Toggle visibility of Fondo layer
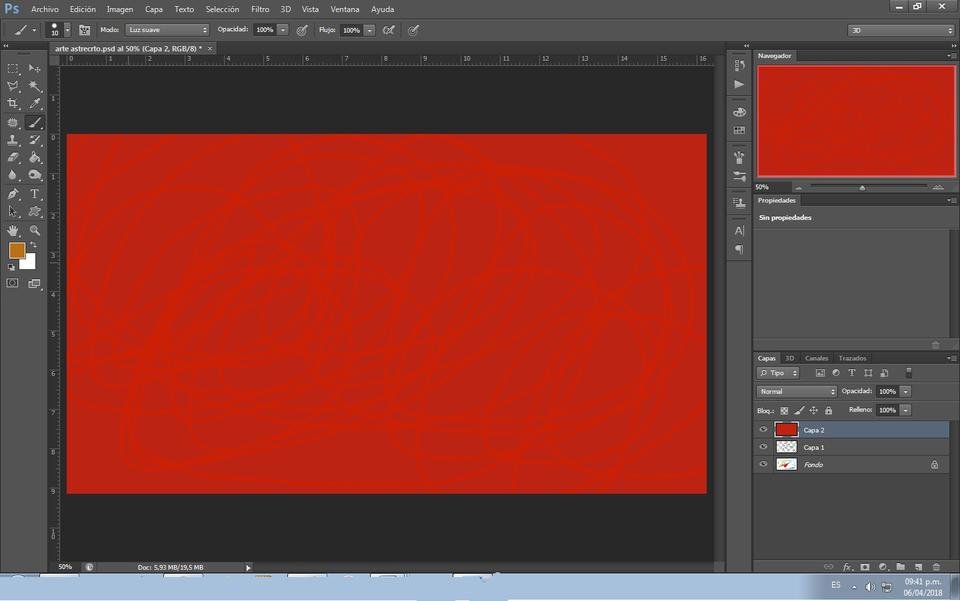The image size is (960, 601). click(x=763, y=464)
